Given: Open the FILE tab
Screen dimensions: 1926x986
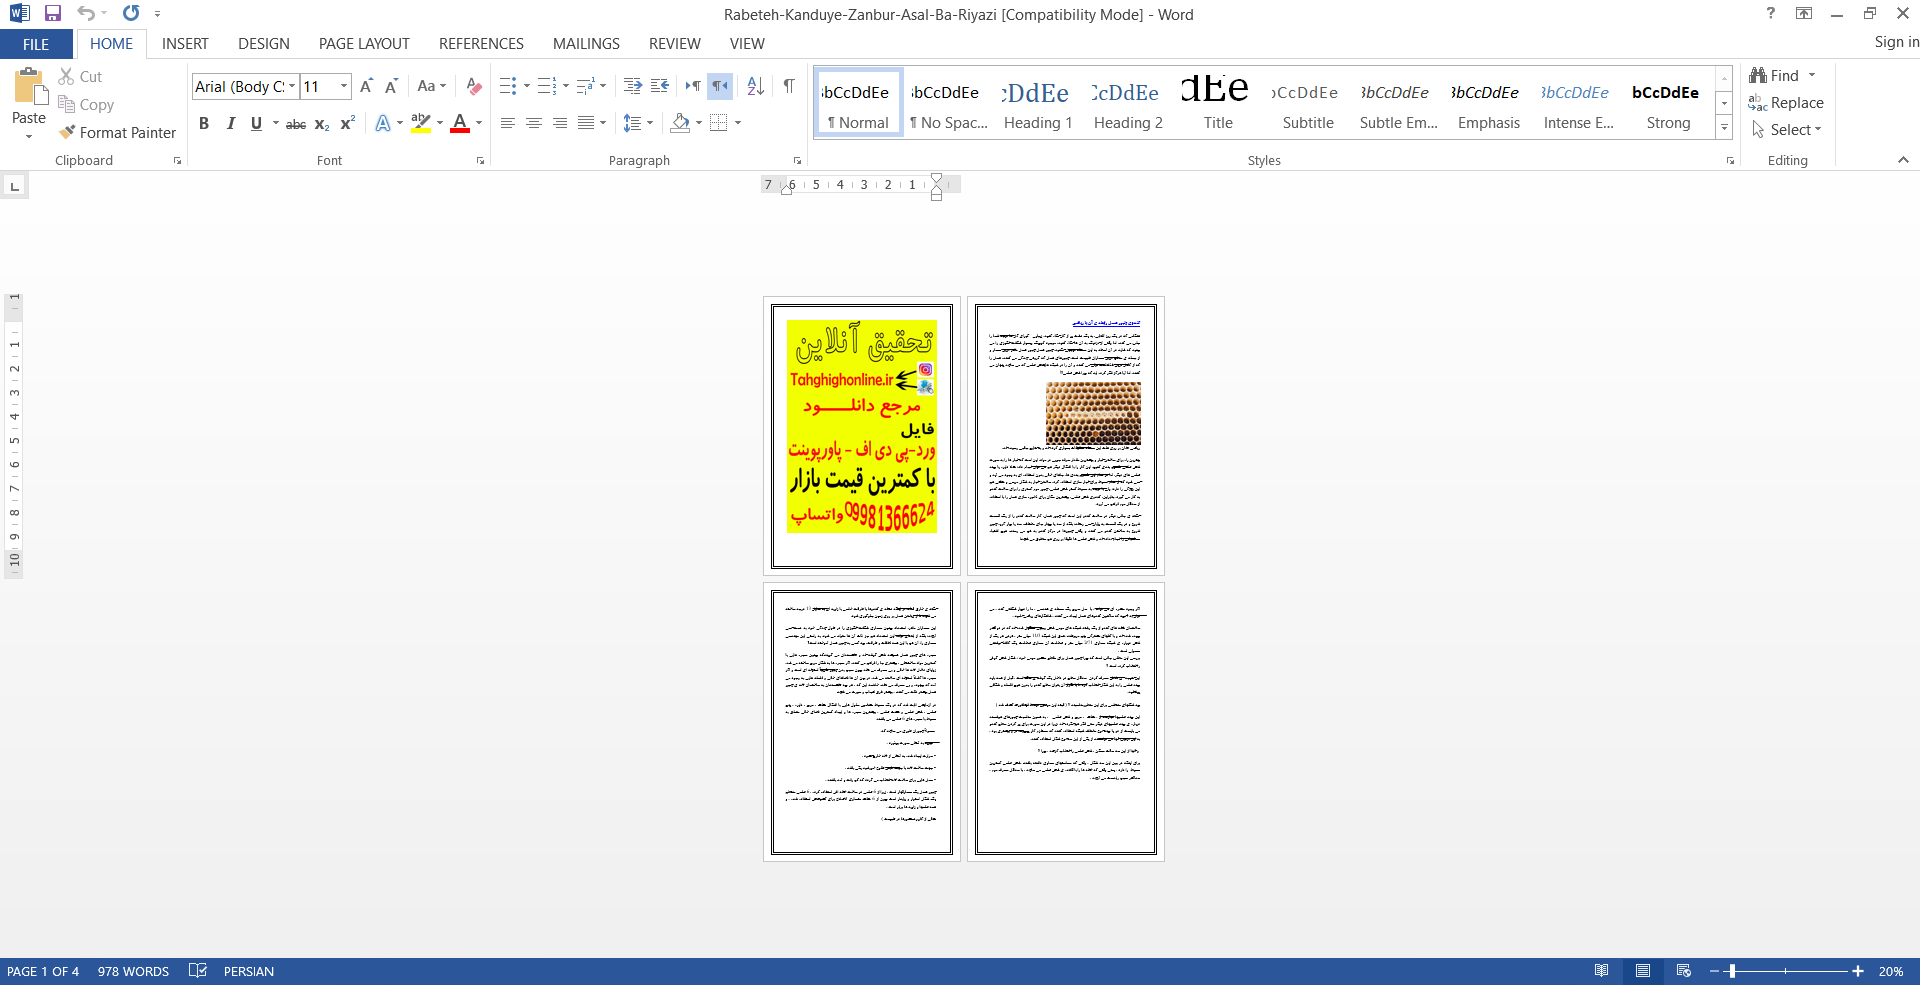Looking at the screenshot, I should (x=36, y=44).
